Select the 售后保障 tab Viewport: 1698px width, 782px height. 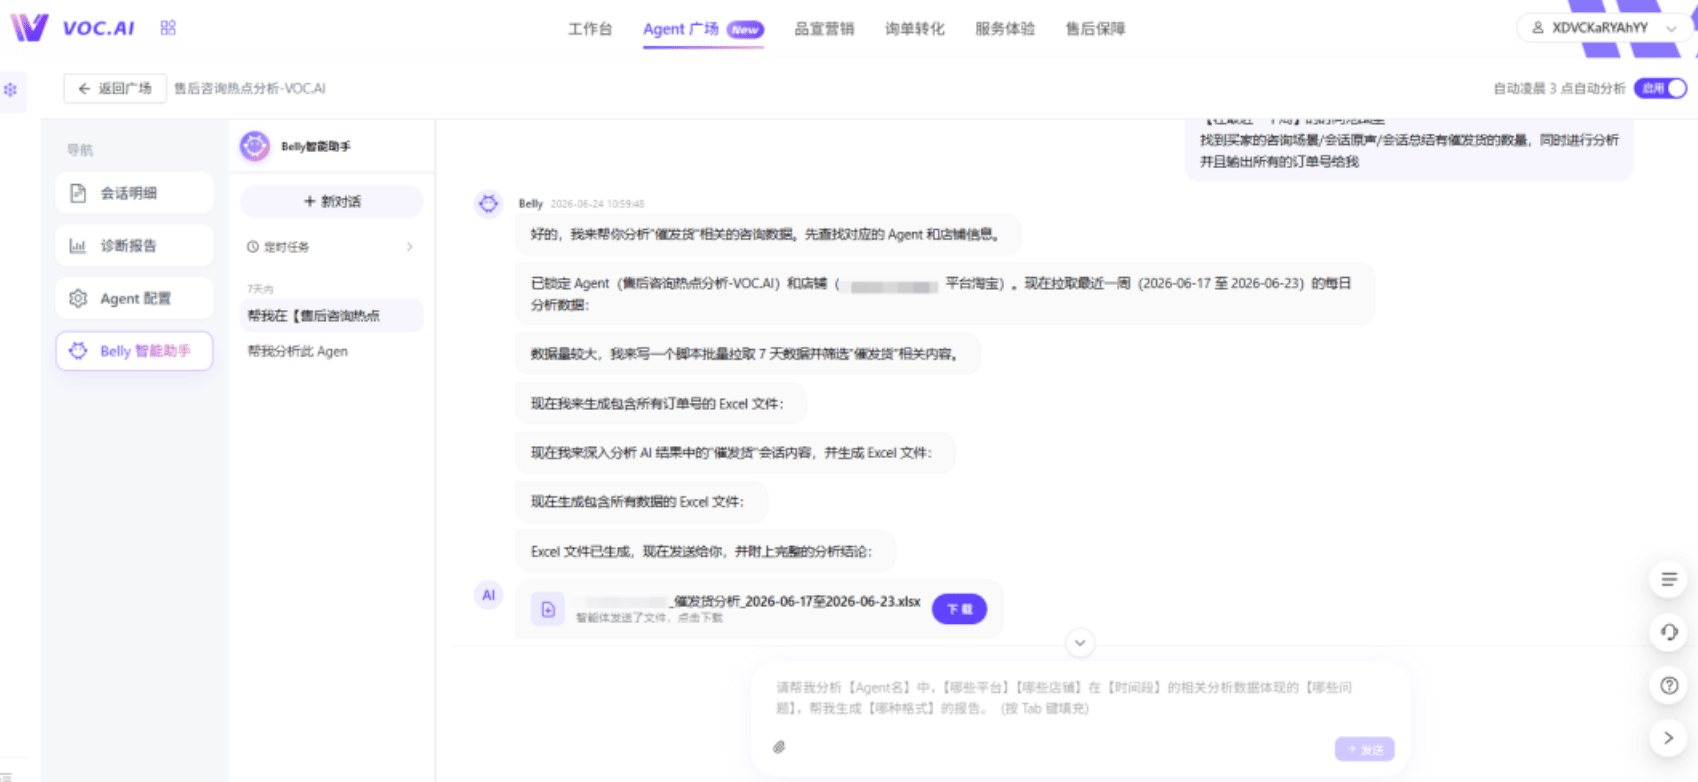point(1095,29)
